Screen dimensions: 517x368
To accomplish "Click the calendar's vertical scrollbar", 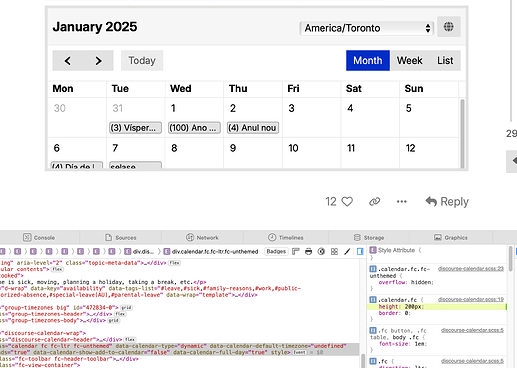I will pyautogui.click(x=462, y=133).
